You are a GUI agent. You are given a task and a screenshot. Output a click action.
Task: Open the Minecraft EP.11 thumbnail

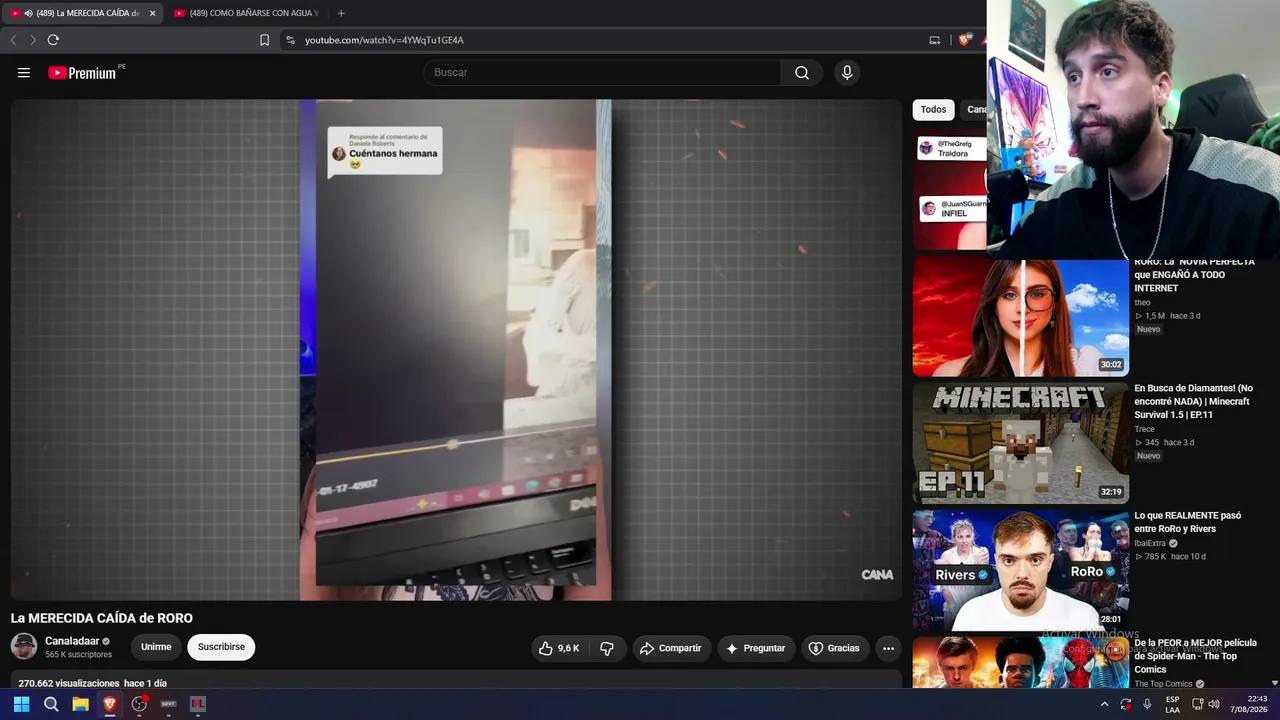[x=1021, y=443]
